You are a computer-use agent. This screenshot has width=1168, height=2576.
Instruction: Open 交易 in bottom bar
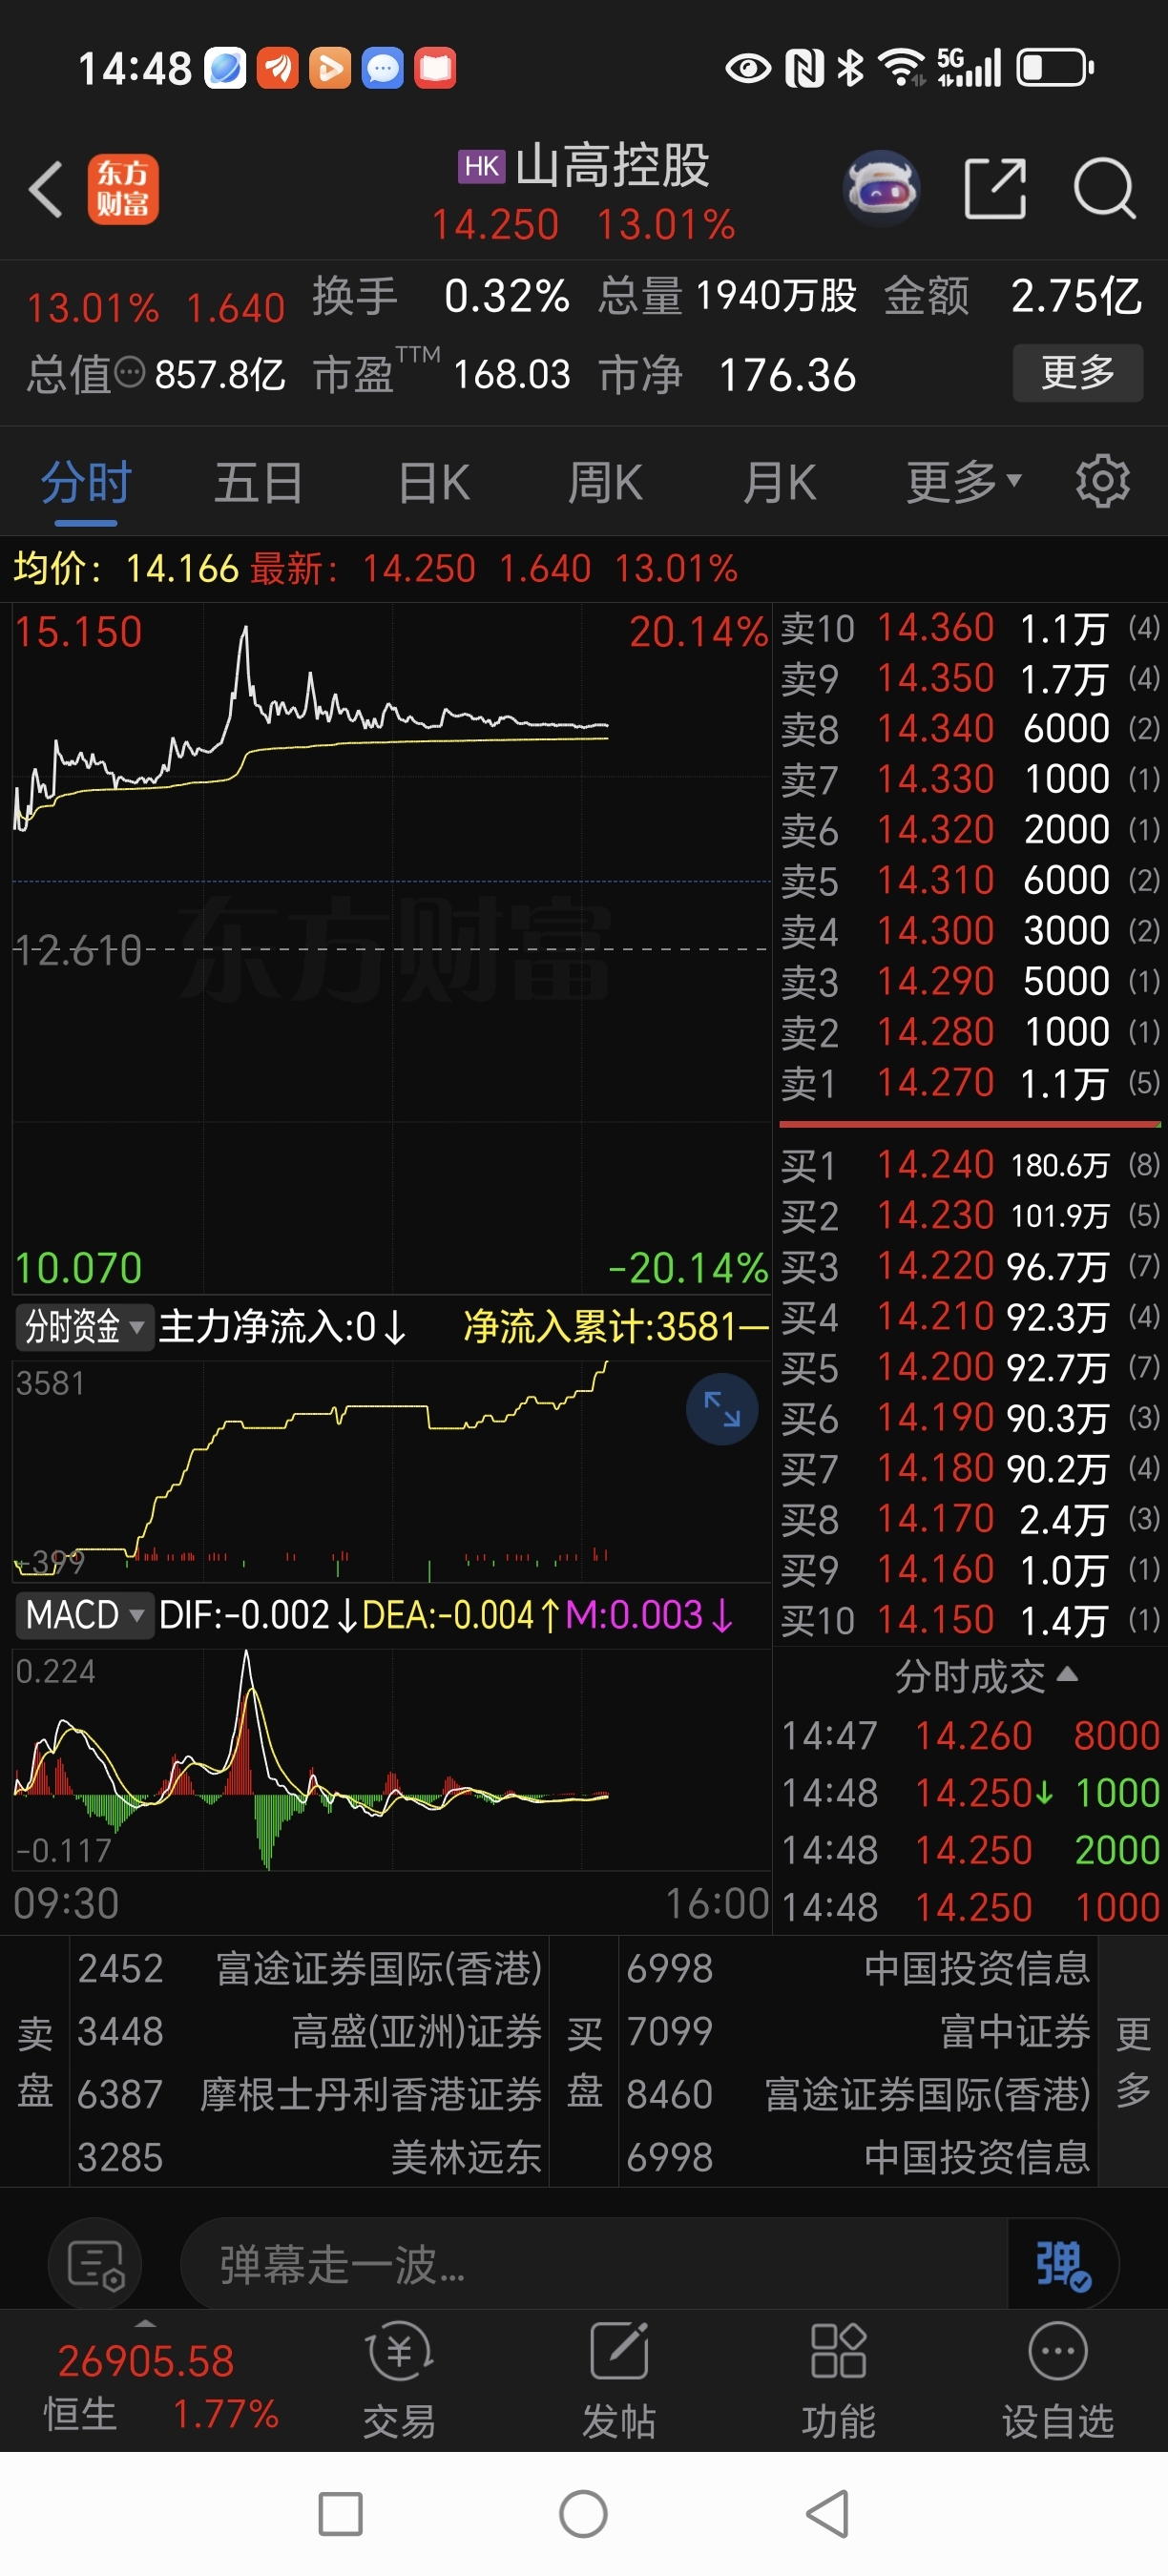pos(399,2381)
